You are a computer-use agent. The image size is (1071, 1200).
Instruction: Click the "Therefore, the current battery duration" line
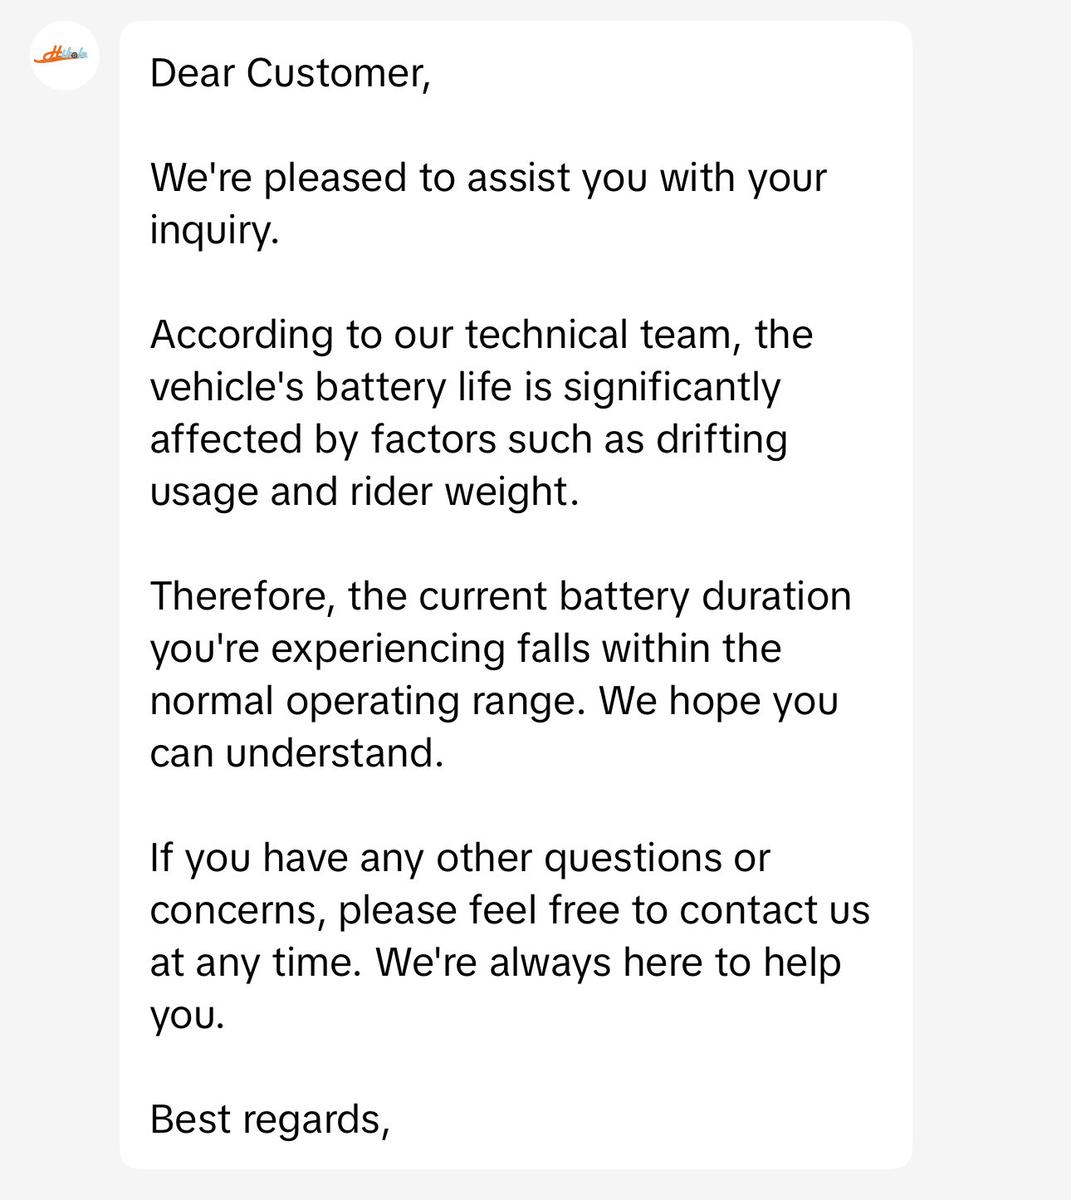click(x=500, y=596)
